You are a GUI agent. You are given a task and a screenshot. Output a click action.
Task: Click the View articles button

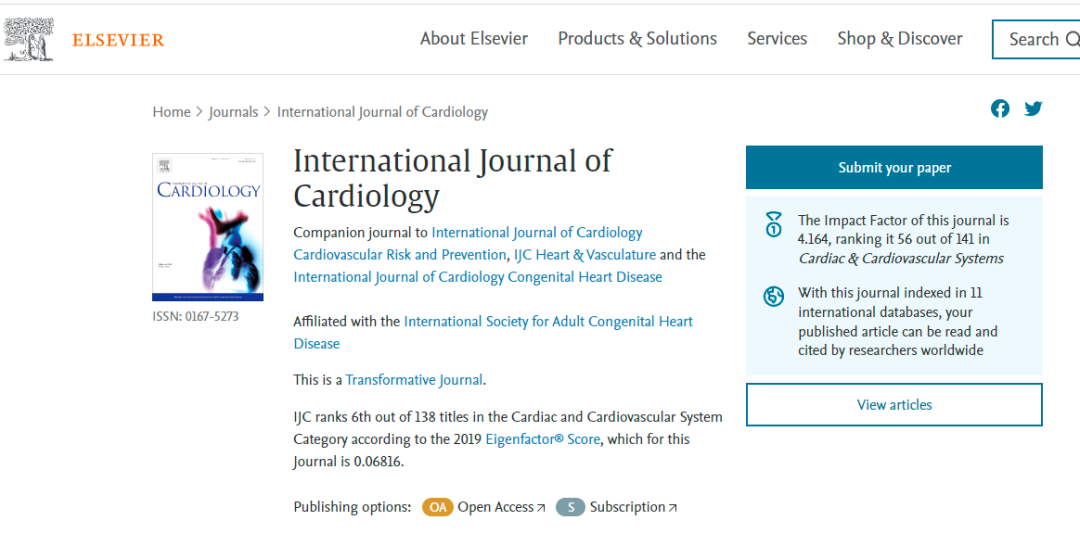(894, 405)
